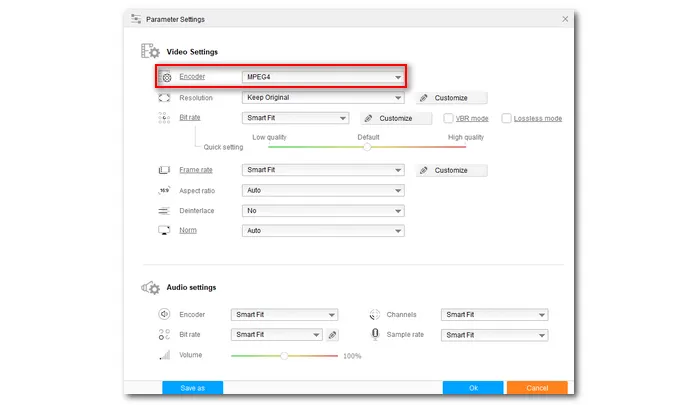Click Customize next to Frame rate
This screenshot has width=700, height=405.
[x=451, y=170]
